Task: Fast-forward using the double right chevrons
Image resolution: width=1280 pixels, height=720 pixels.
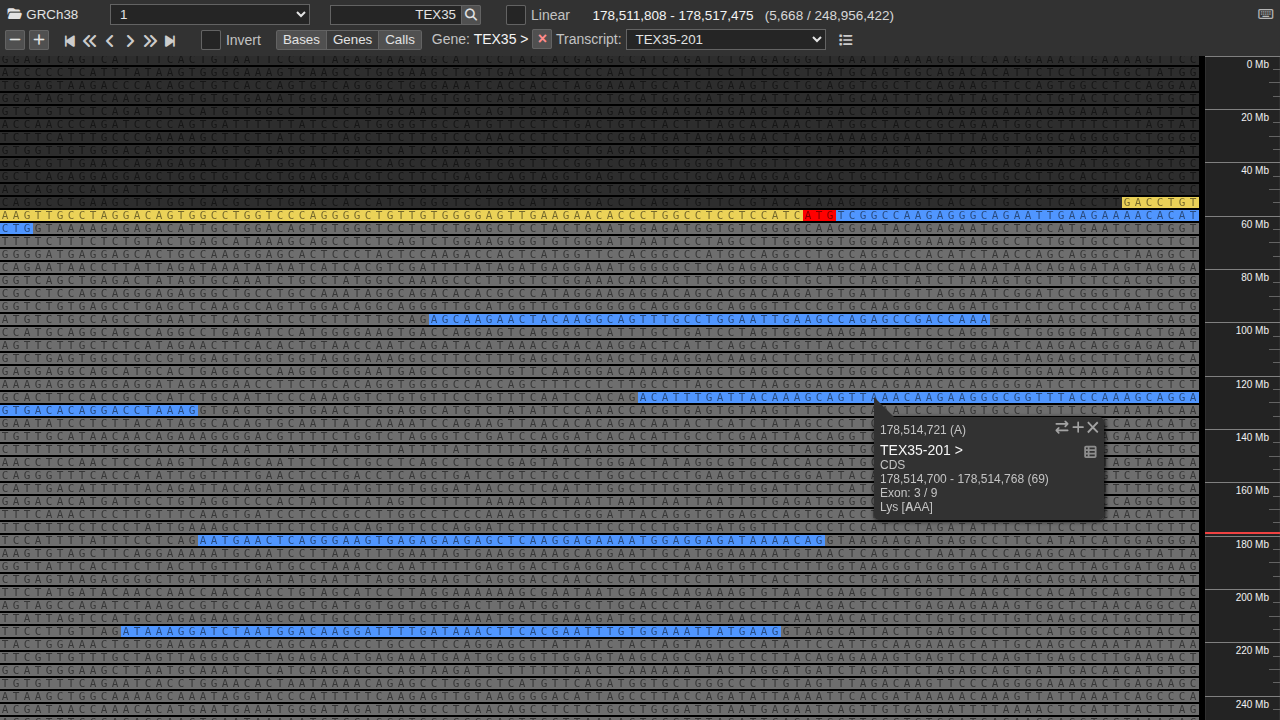Action: (150, 41)
